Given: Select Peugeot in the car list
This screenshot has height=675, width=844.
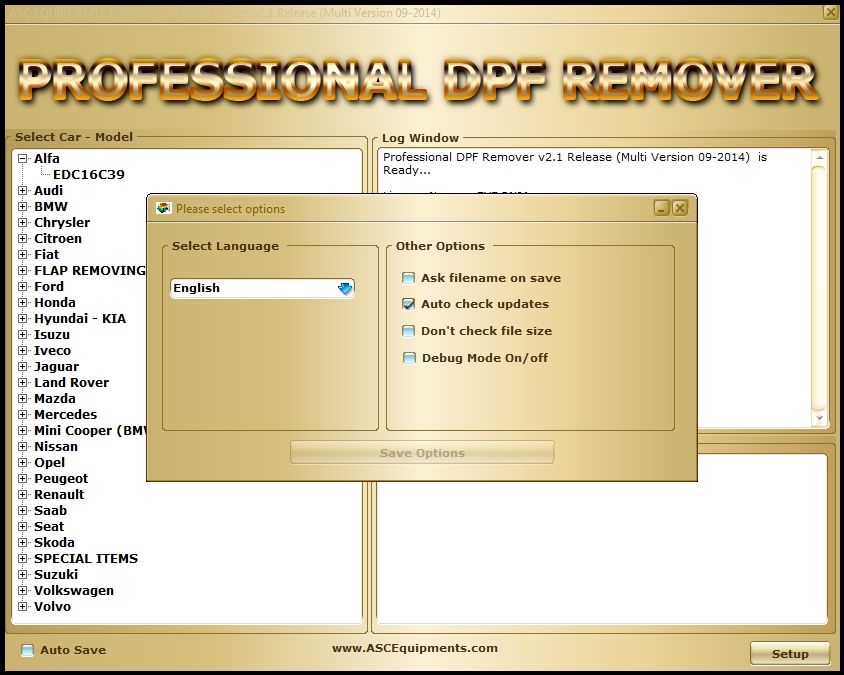Looking at the screenshot, I should (x=61, y=479).
